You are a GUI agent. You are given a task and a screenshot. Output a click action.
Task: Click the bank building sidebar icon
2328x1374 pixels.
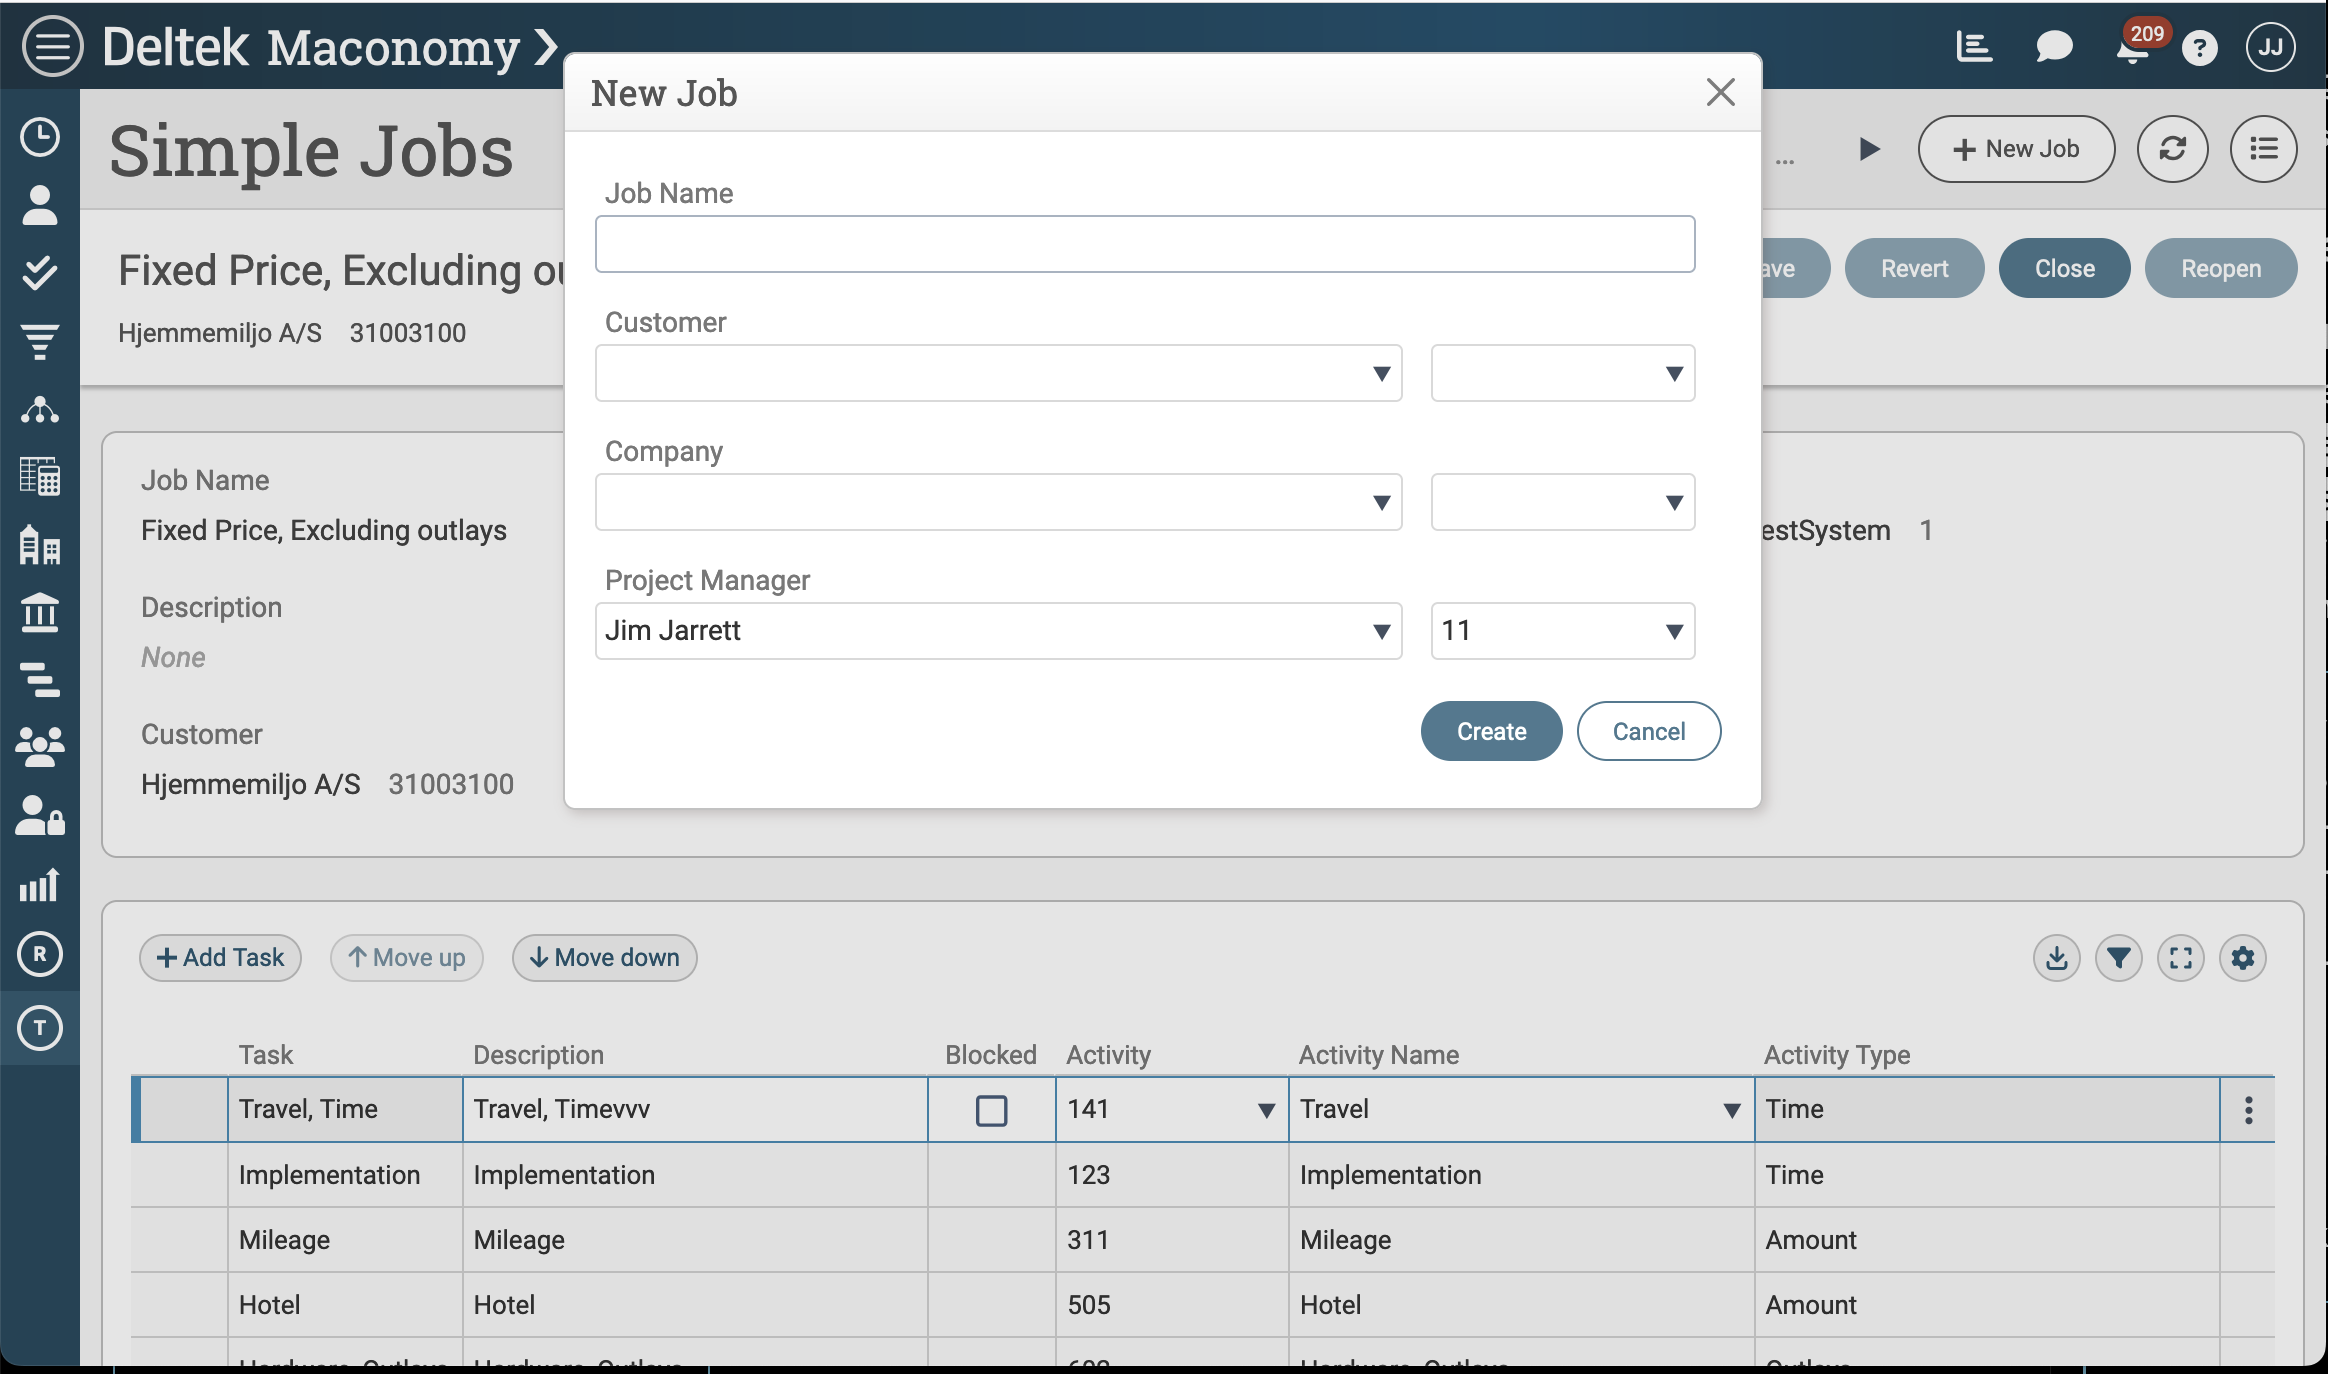pyautogui.click(x=40, y=612)
